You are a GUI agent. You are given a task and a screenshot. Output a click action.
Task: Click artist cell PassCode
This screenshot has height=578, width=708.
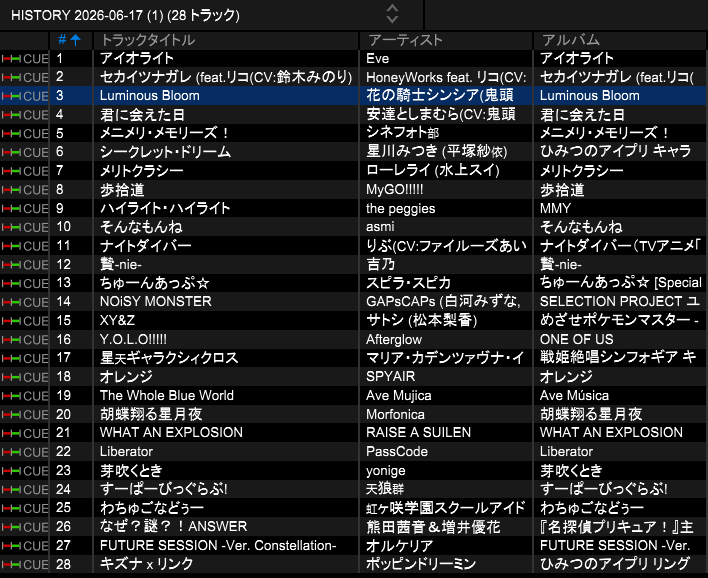(x=396, y=452)
